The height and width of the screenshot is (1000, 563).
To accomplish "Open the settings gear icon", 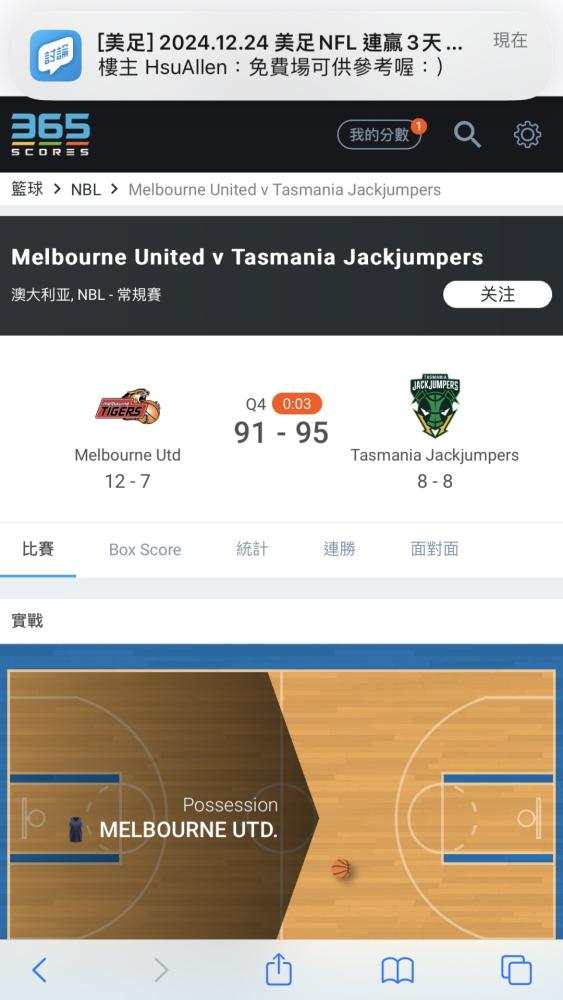I will (x=527, y=135).
